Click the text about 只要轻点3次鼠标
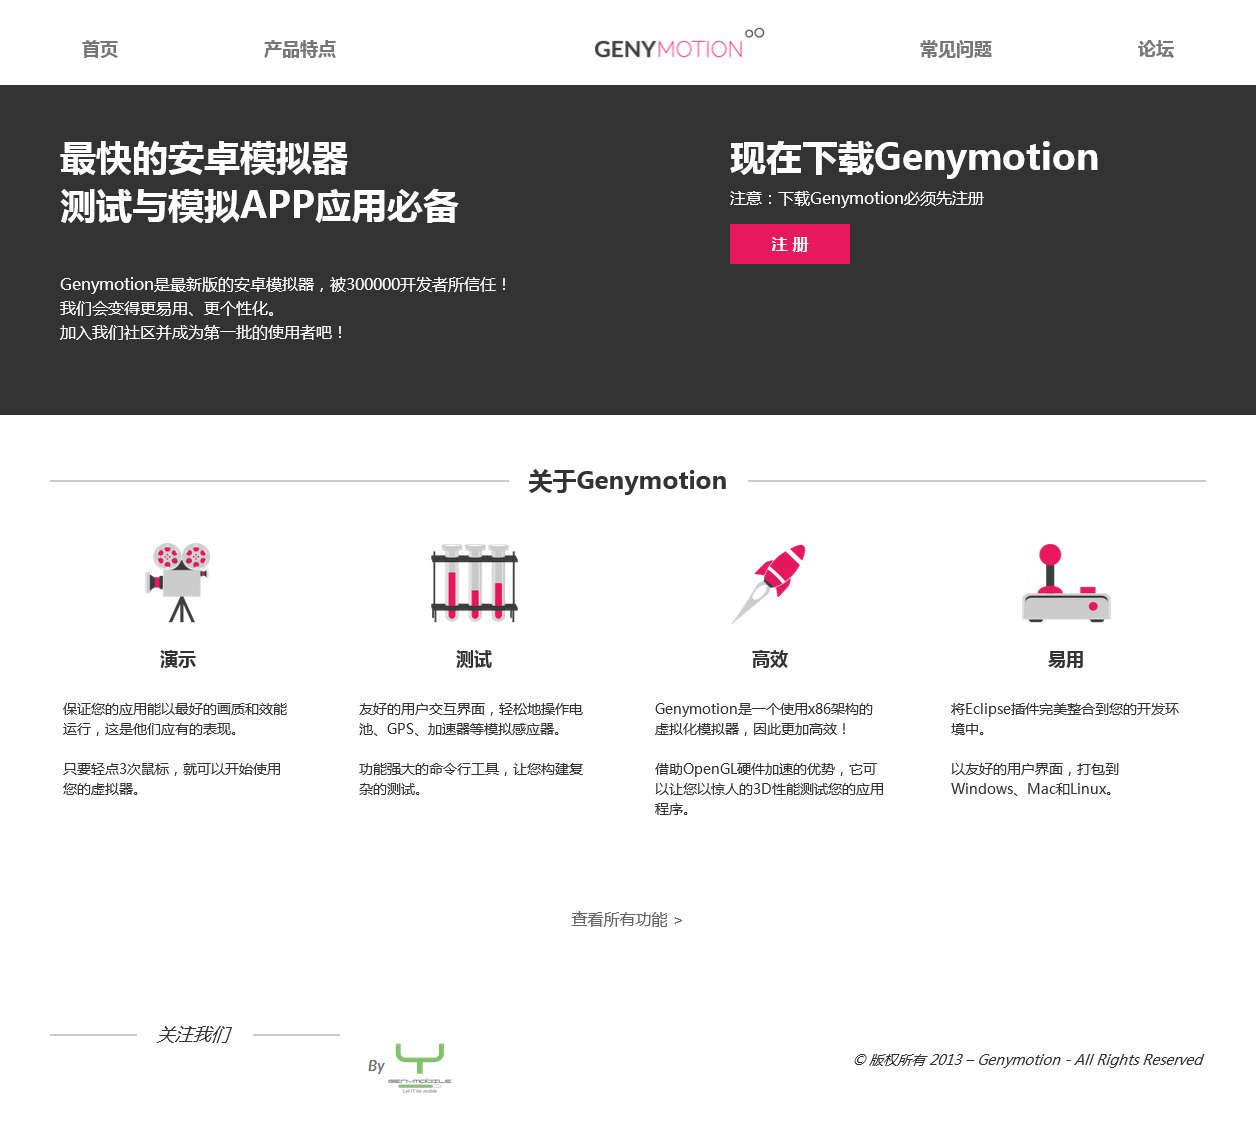 point(172,779)
